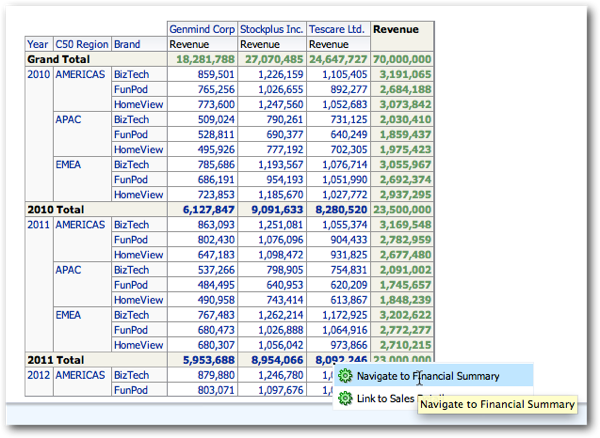Click the 2011 Total row label
This screenshot has height=438, width=600.
[55, 360]
